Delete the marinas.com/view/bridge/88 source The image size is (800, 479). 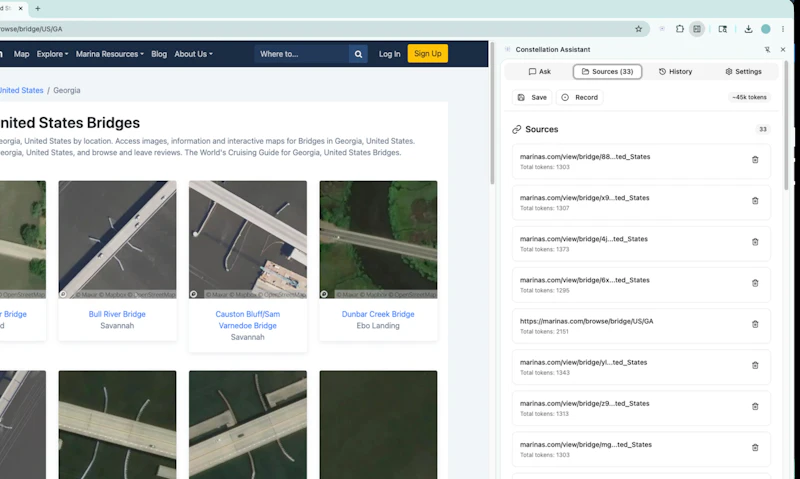pyautogui.click(x=755, y=160)
